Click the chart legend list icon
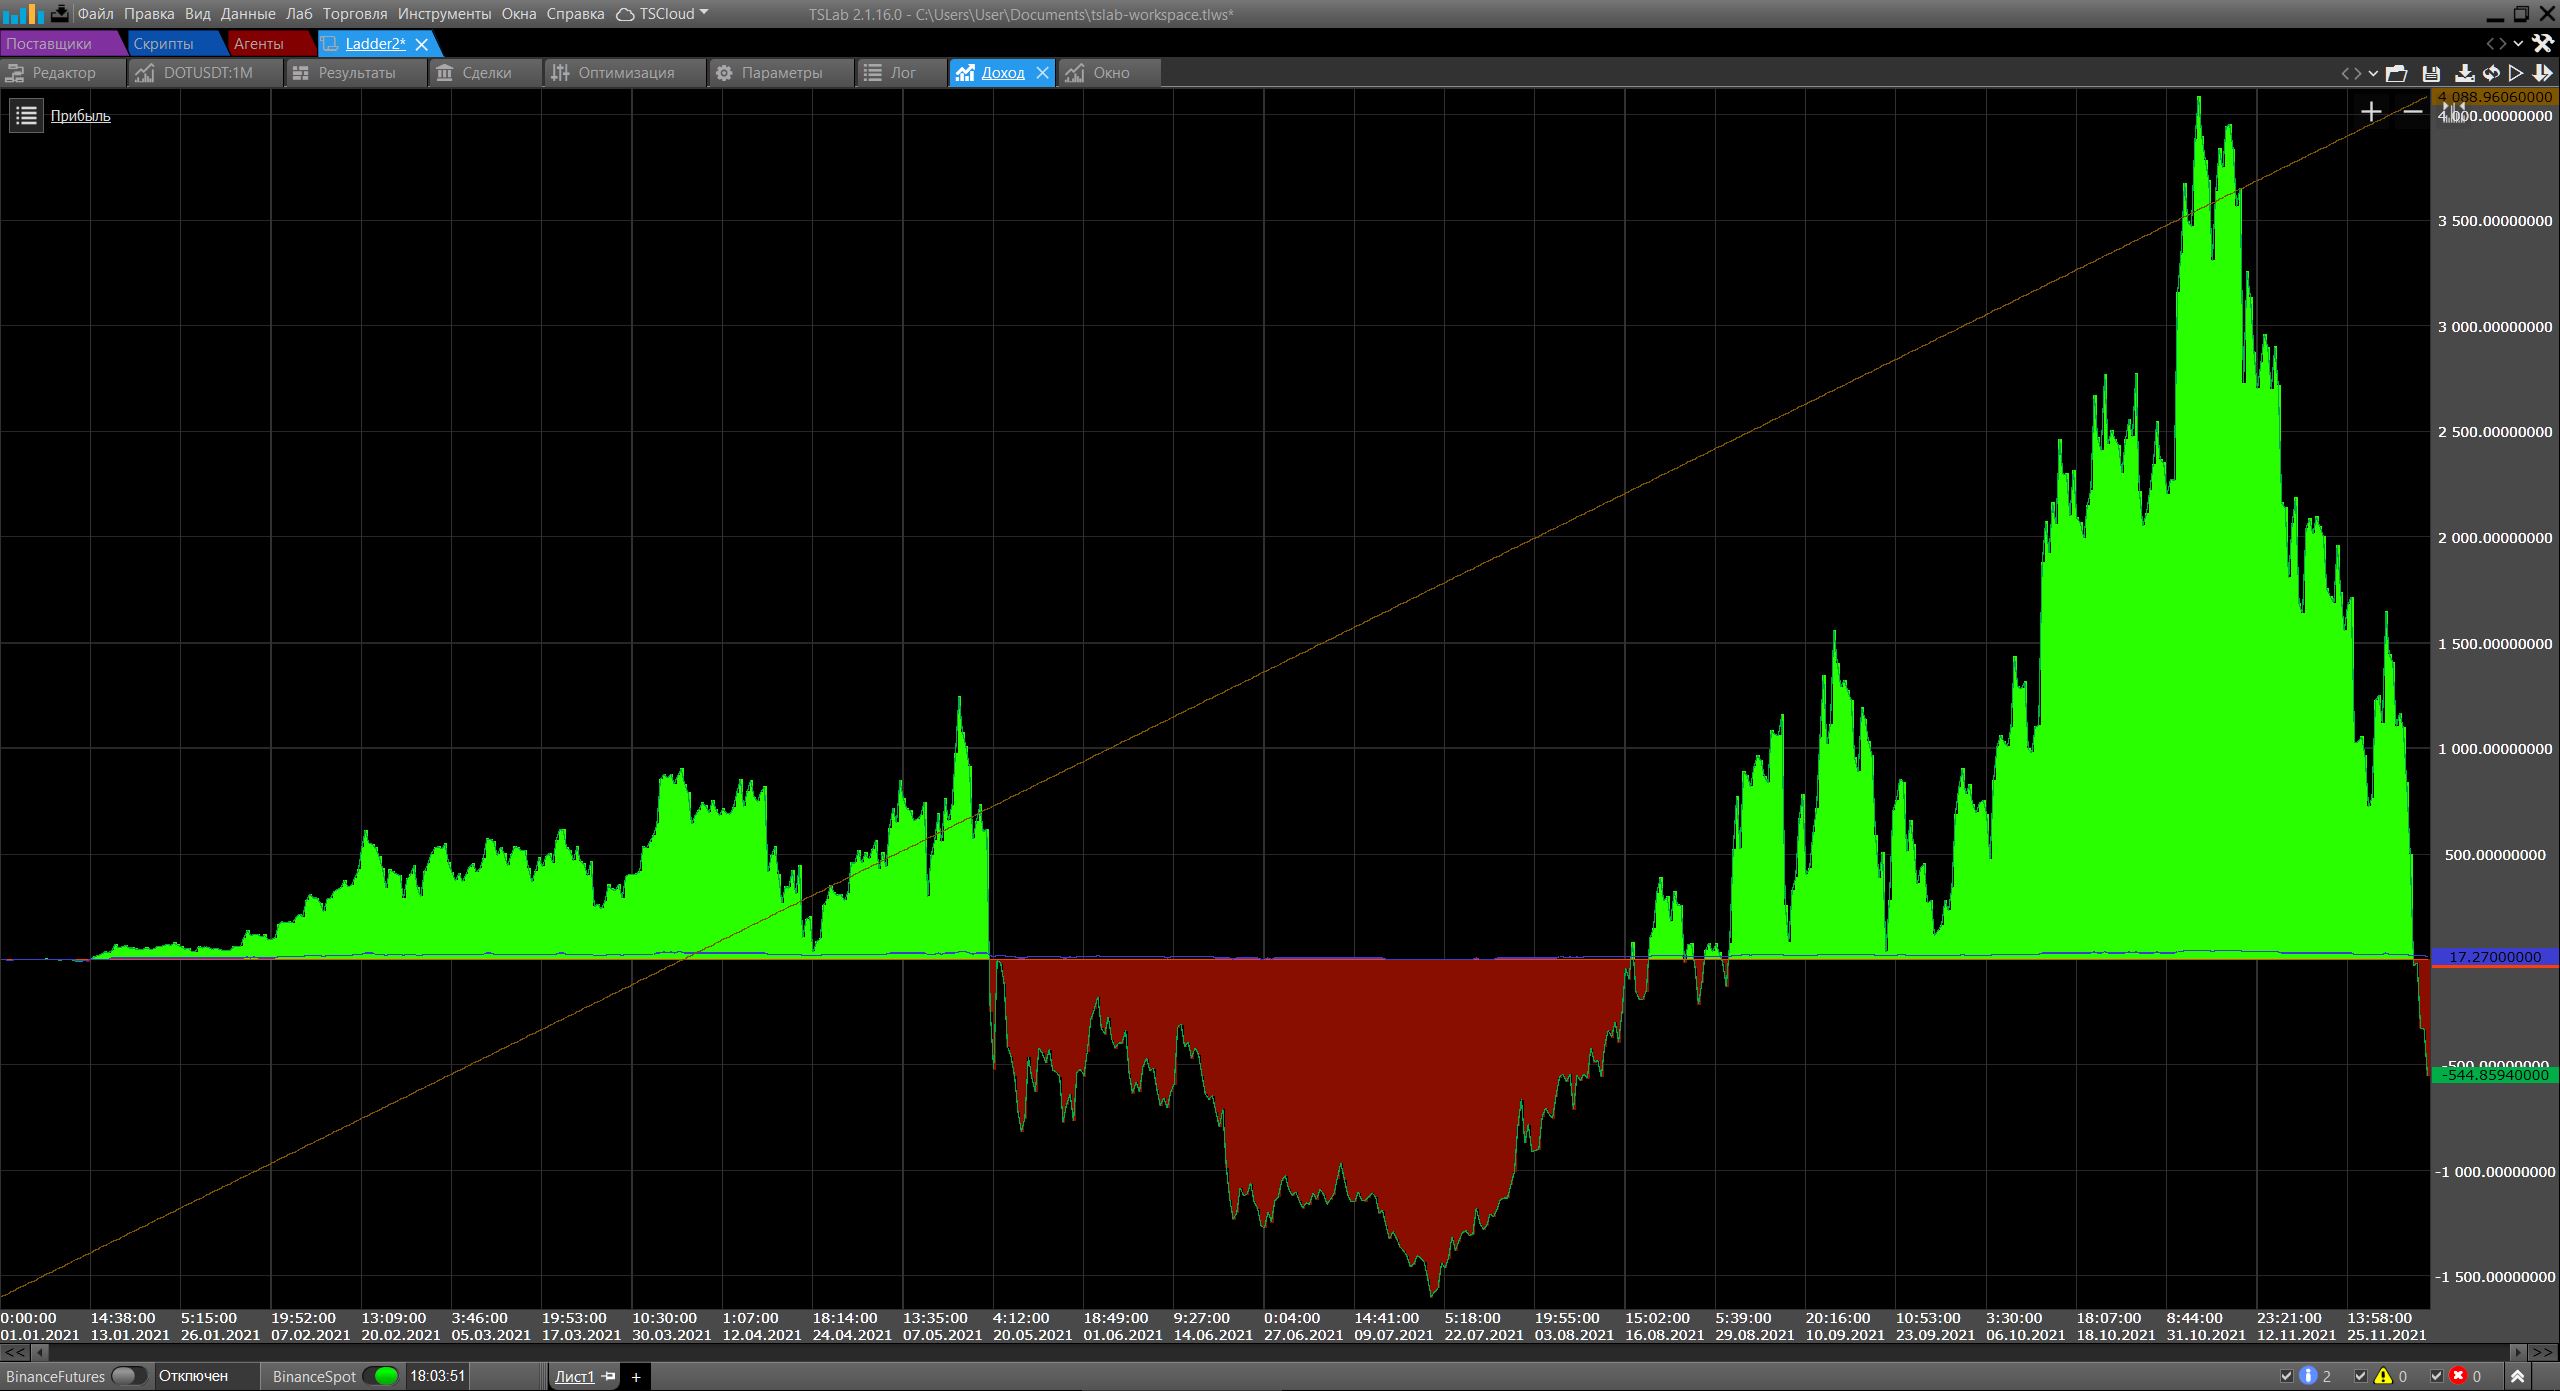Image resolution: width=2560 pixels, height=1391 pixels. pyautogui.click(x=27, y=116)
